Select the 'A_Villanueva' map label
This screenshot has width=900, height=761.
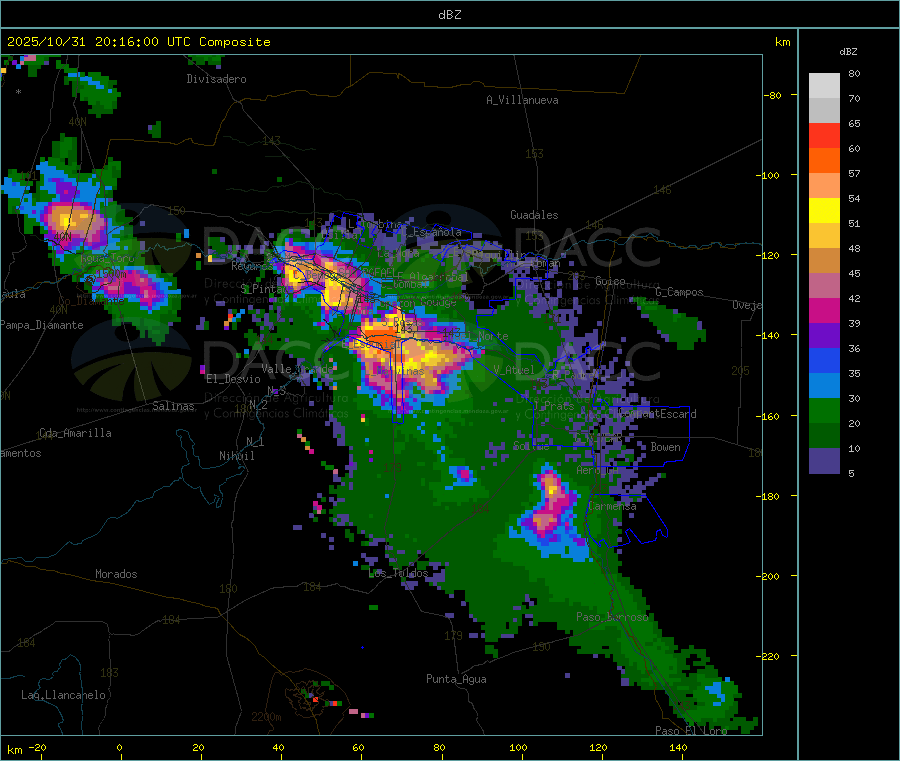coord(522,100)
